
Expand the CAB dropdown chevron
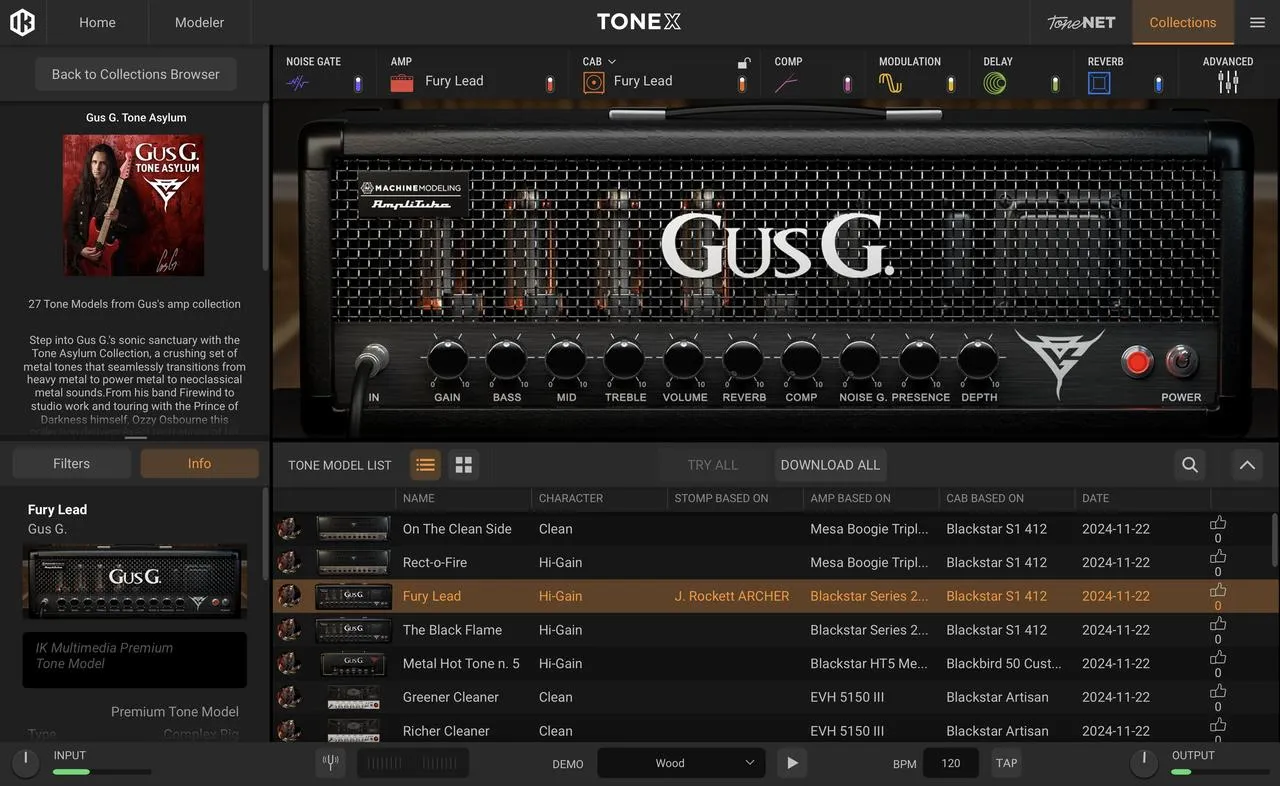pos(612,62)
